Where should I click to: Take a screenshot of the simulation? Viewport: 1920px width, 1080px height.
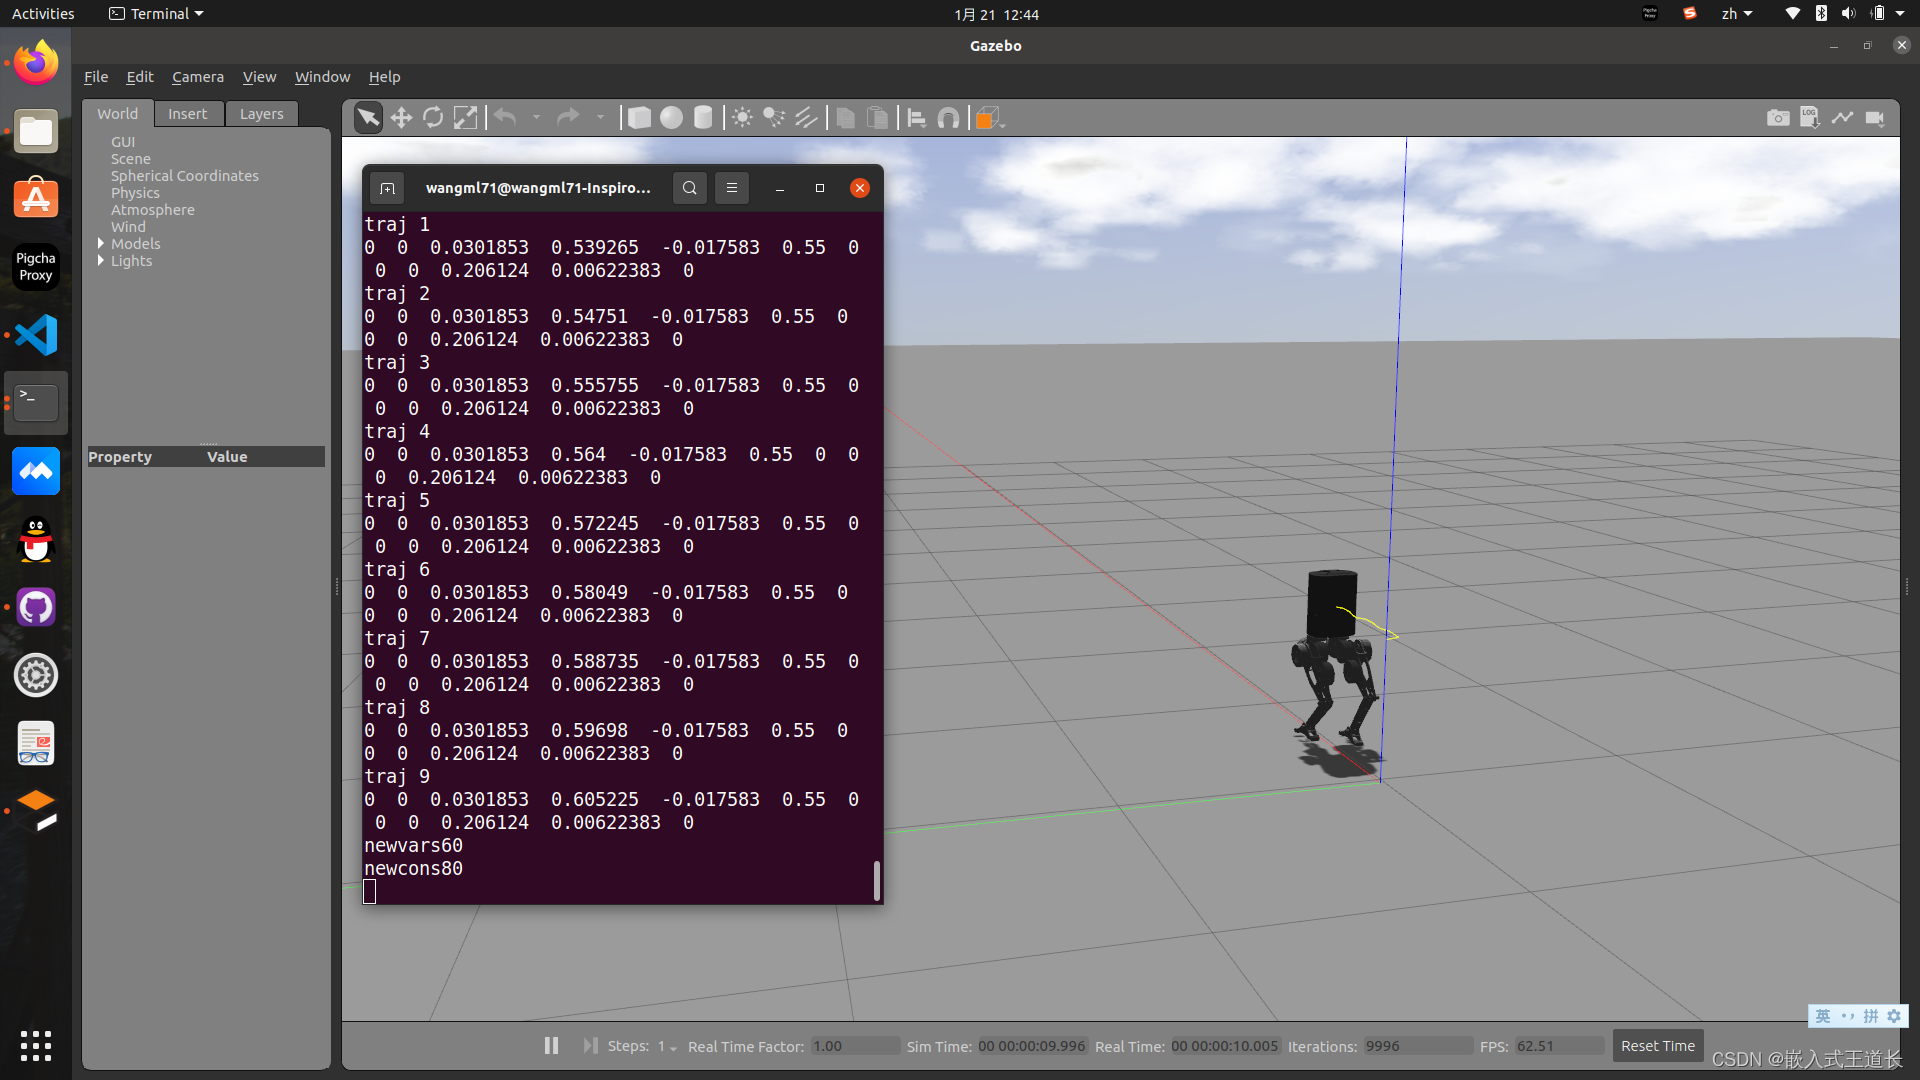coord(1779,117)
